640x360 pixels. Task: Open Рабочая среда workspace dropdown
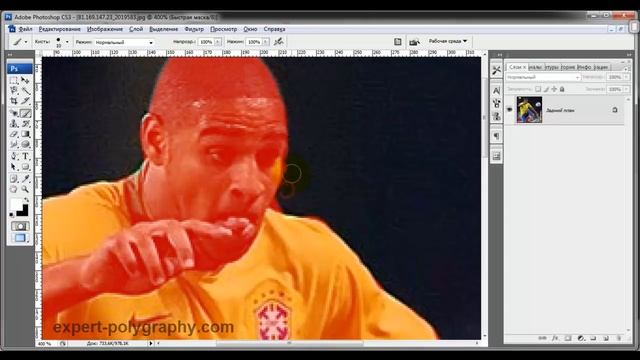point(448,41)
